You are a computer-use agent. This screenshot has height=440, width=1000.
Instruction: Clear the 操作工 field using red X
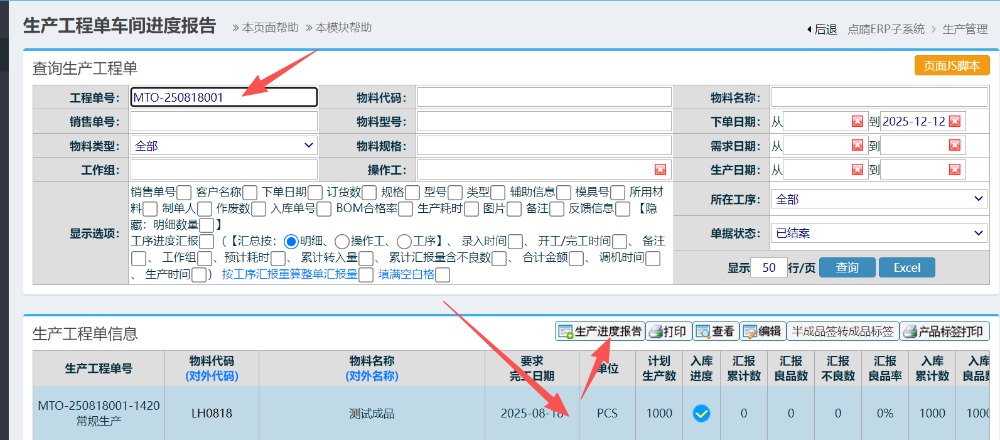pos(660,170)
